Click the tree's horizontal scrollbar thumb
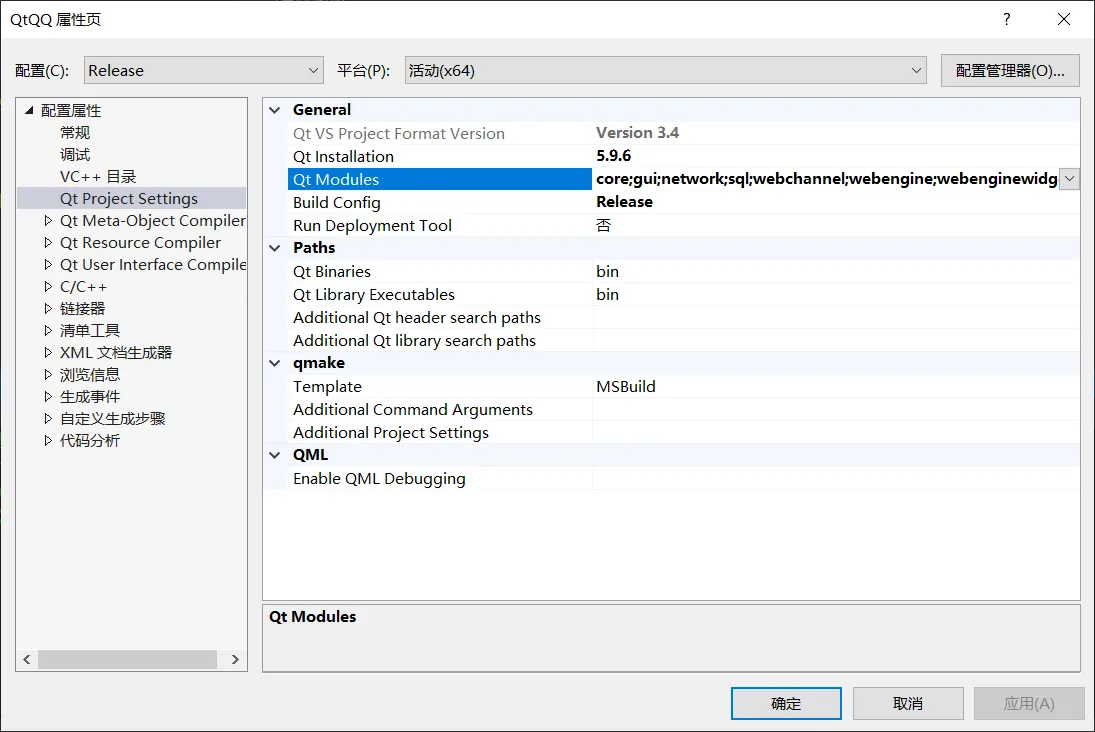 tap(127, 659)
